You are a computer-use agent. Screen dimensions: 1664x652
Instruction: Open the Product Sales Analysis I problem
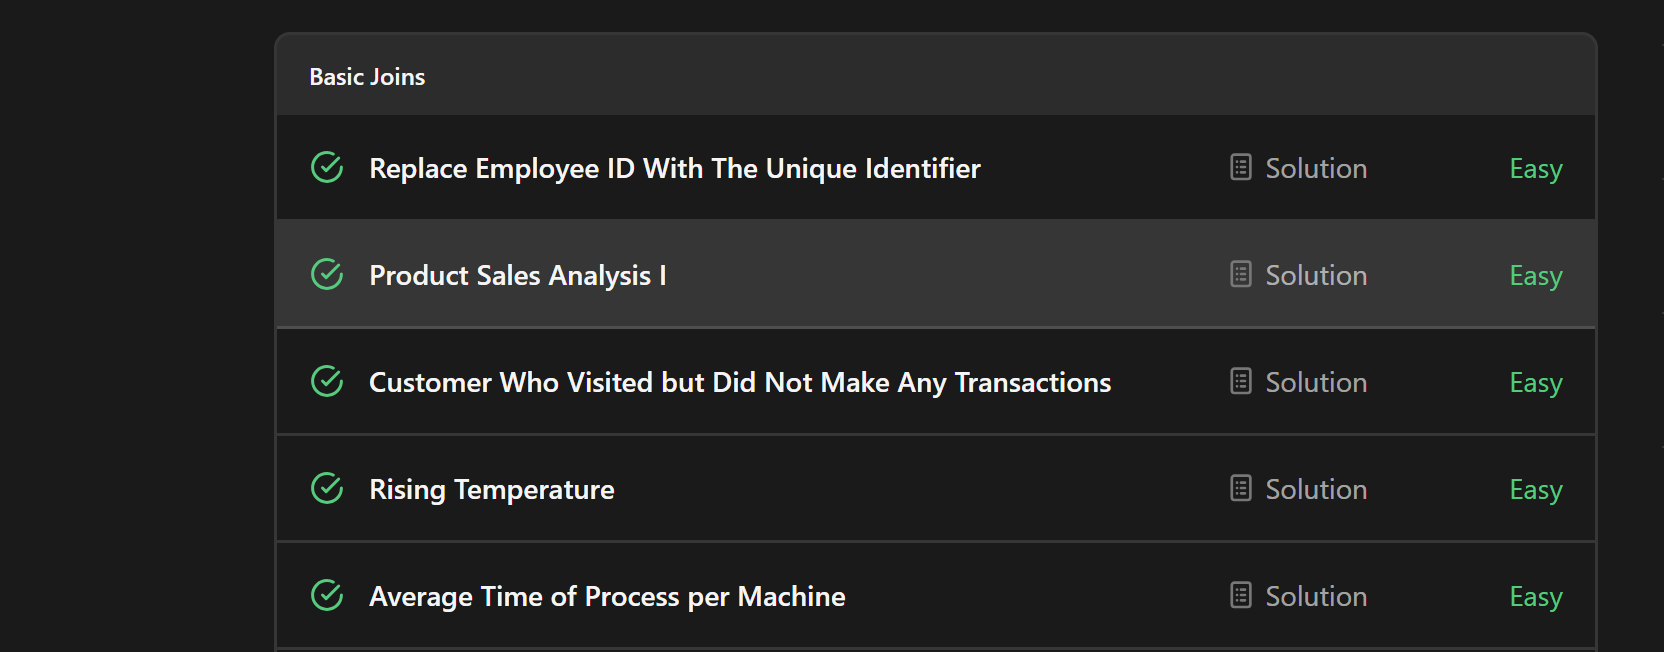[518, 276]
